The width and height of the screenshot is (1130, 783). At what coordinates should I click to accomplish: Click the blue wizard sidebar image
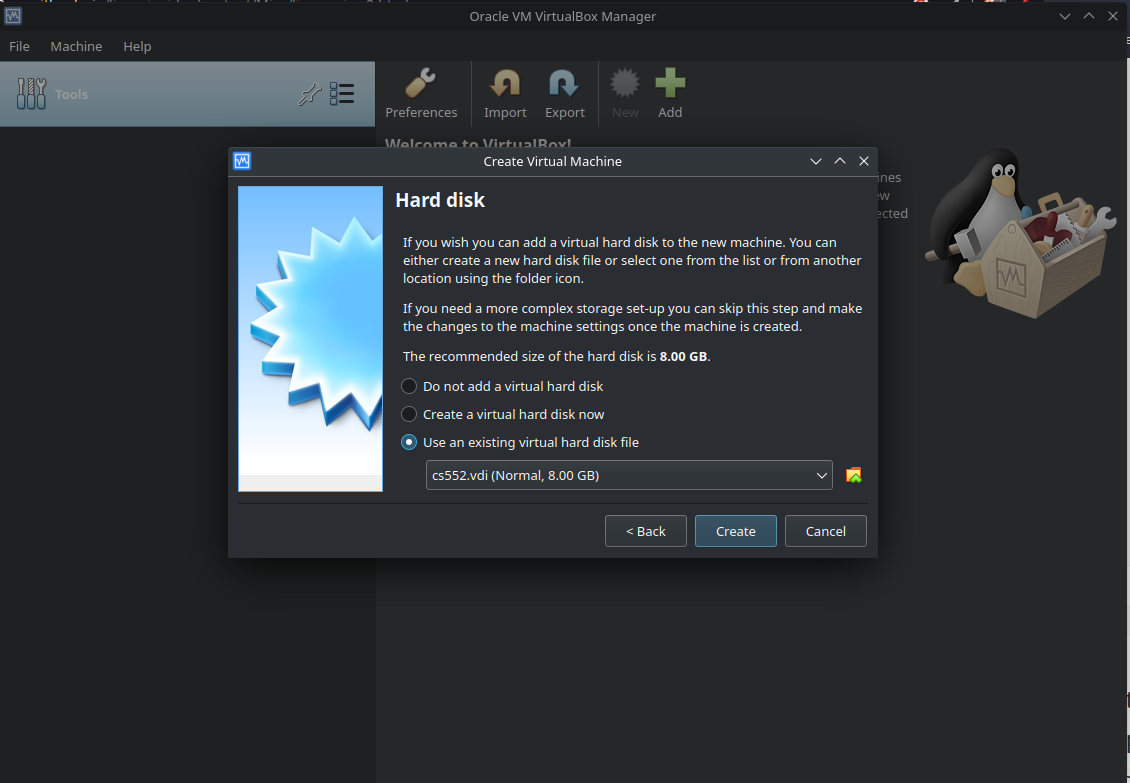(x=310, y=337)
